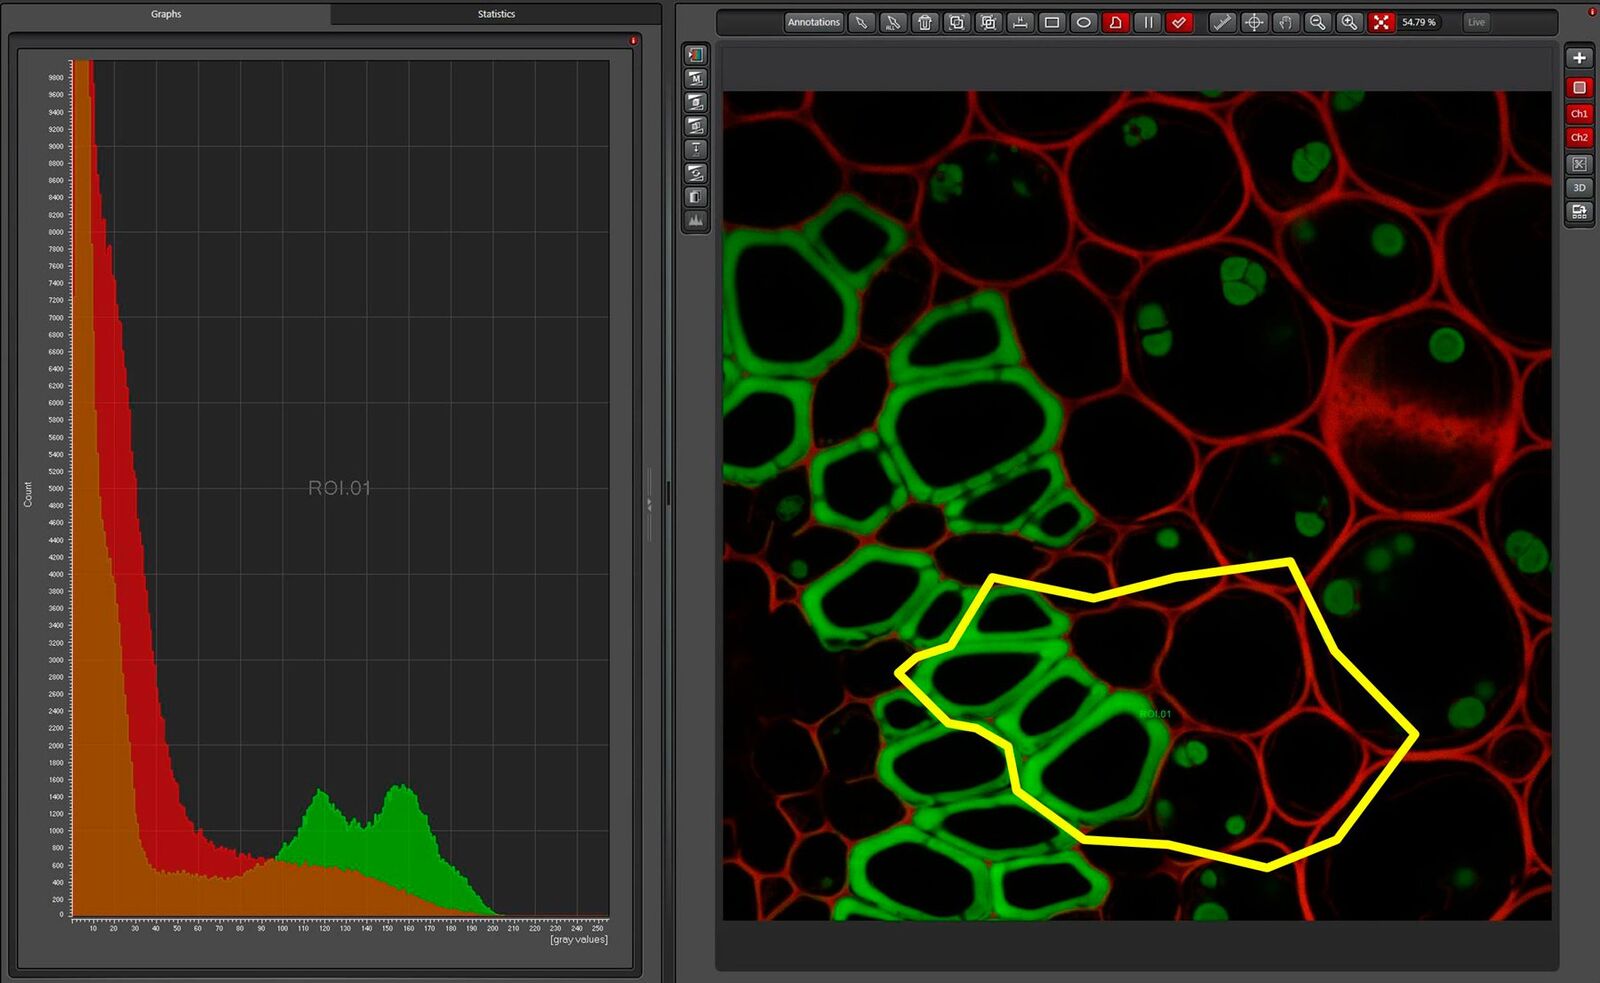
Task: Click the export gallery icon below 3D
Action: click(1579, 212)
